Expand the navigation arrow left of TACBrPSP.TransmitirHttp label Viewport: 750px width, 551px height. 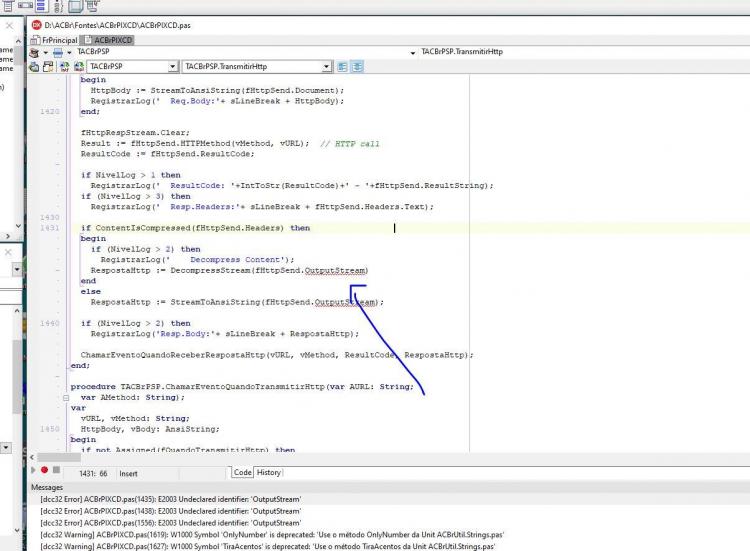point(413,53)
